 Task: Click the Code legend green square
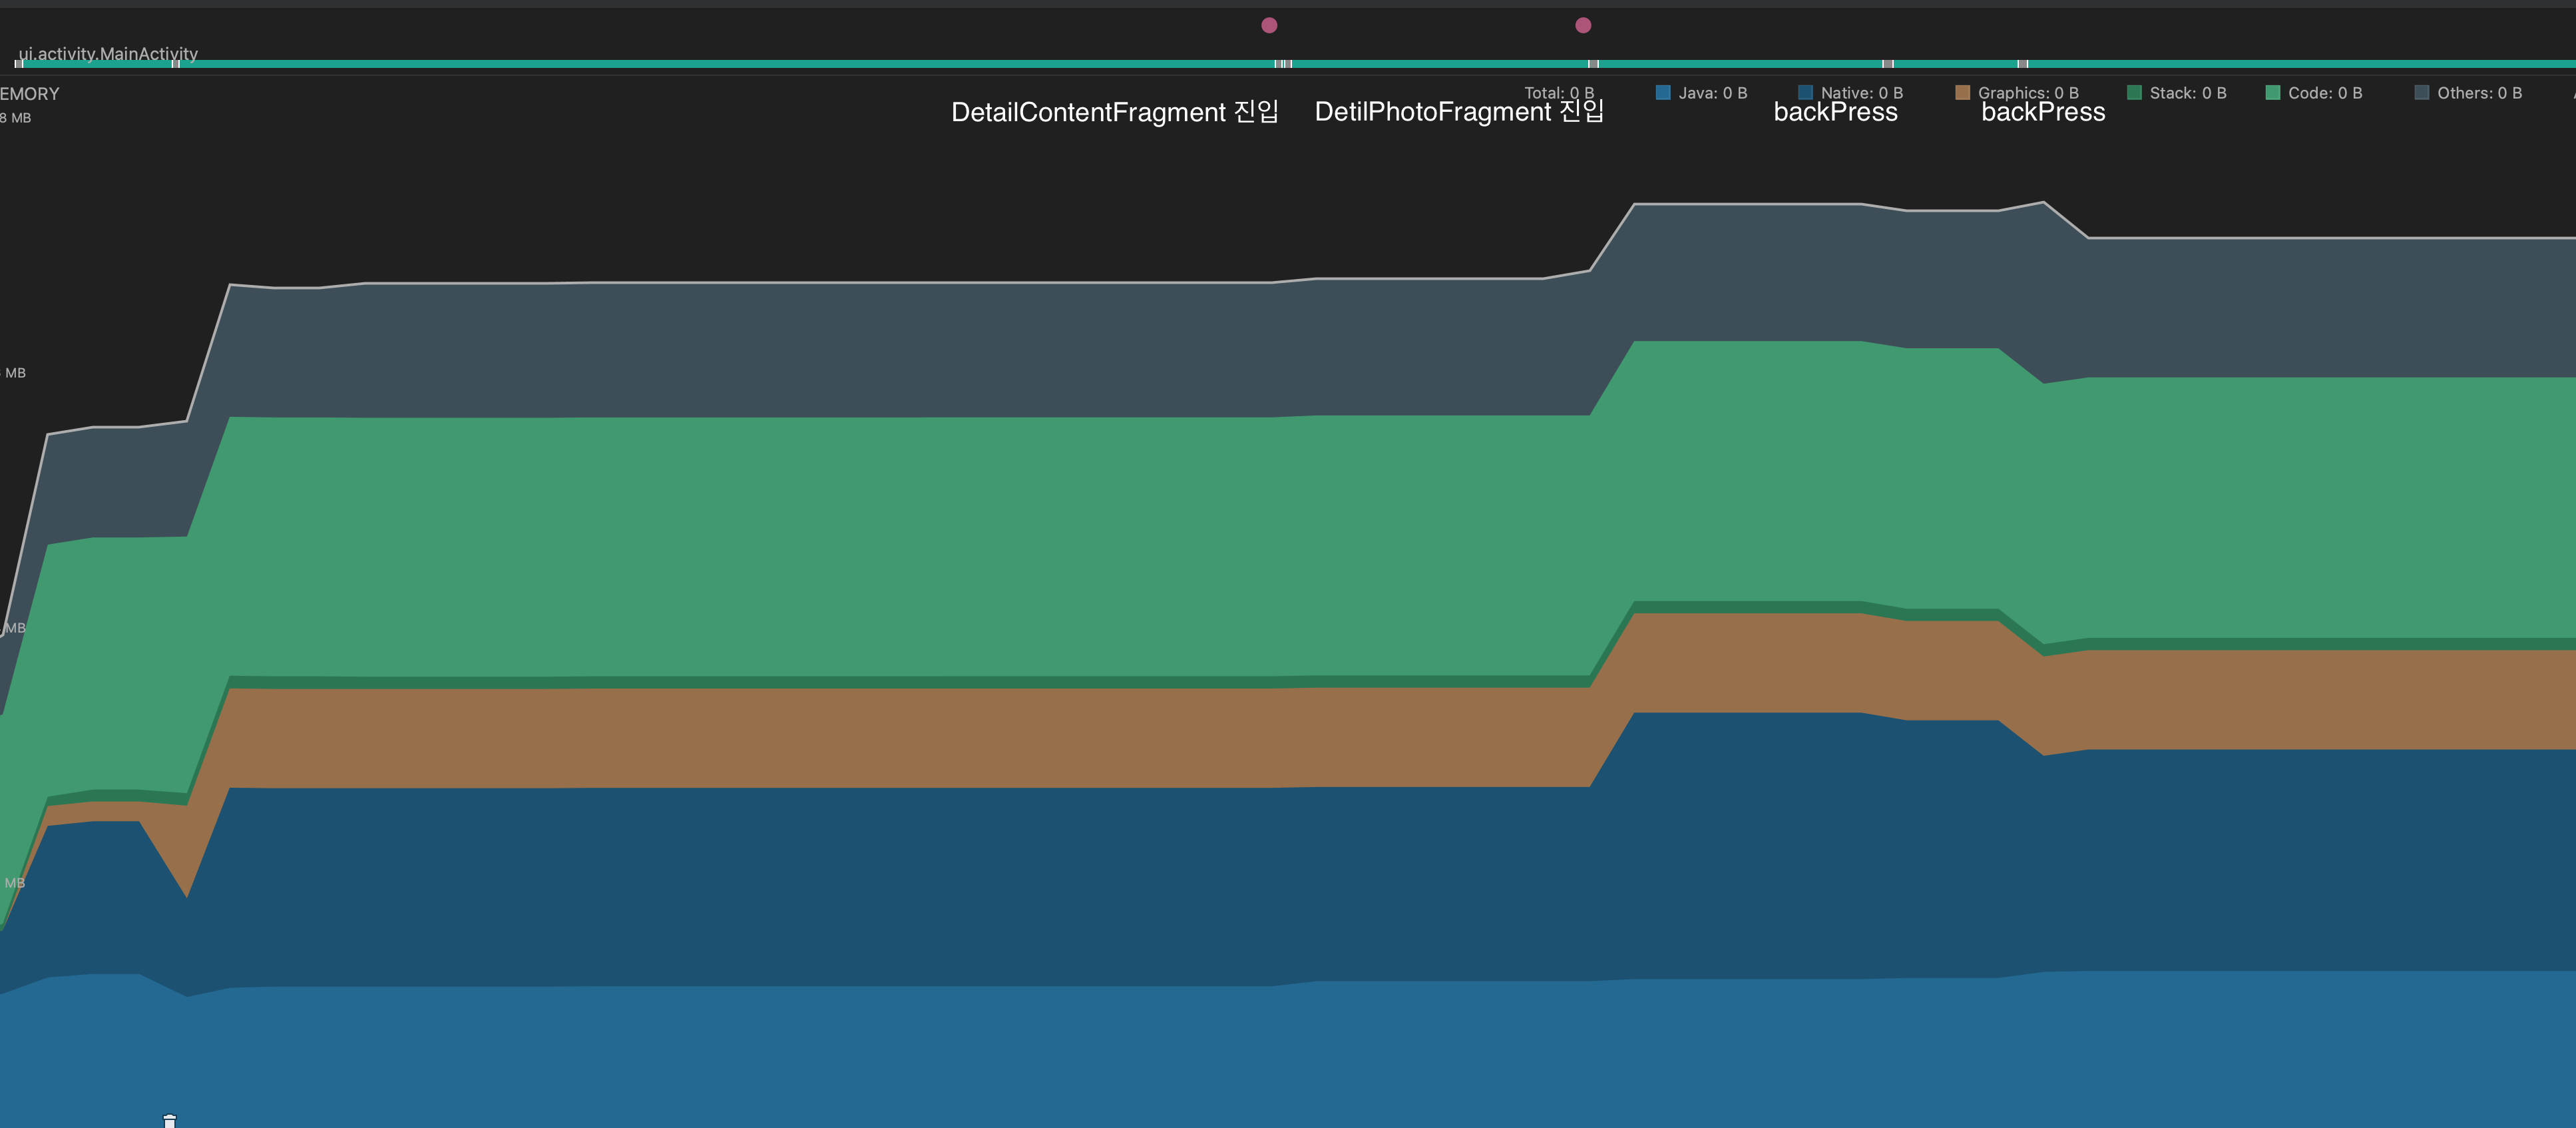[2272, 93]
